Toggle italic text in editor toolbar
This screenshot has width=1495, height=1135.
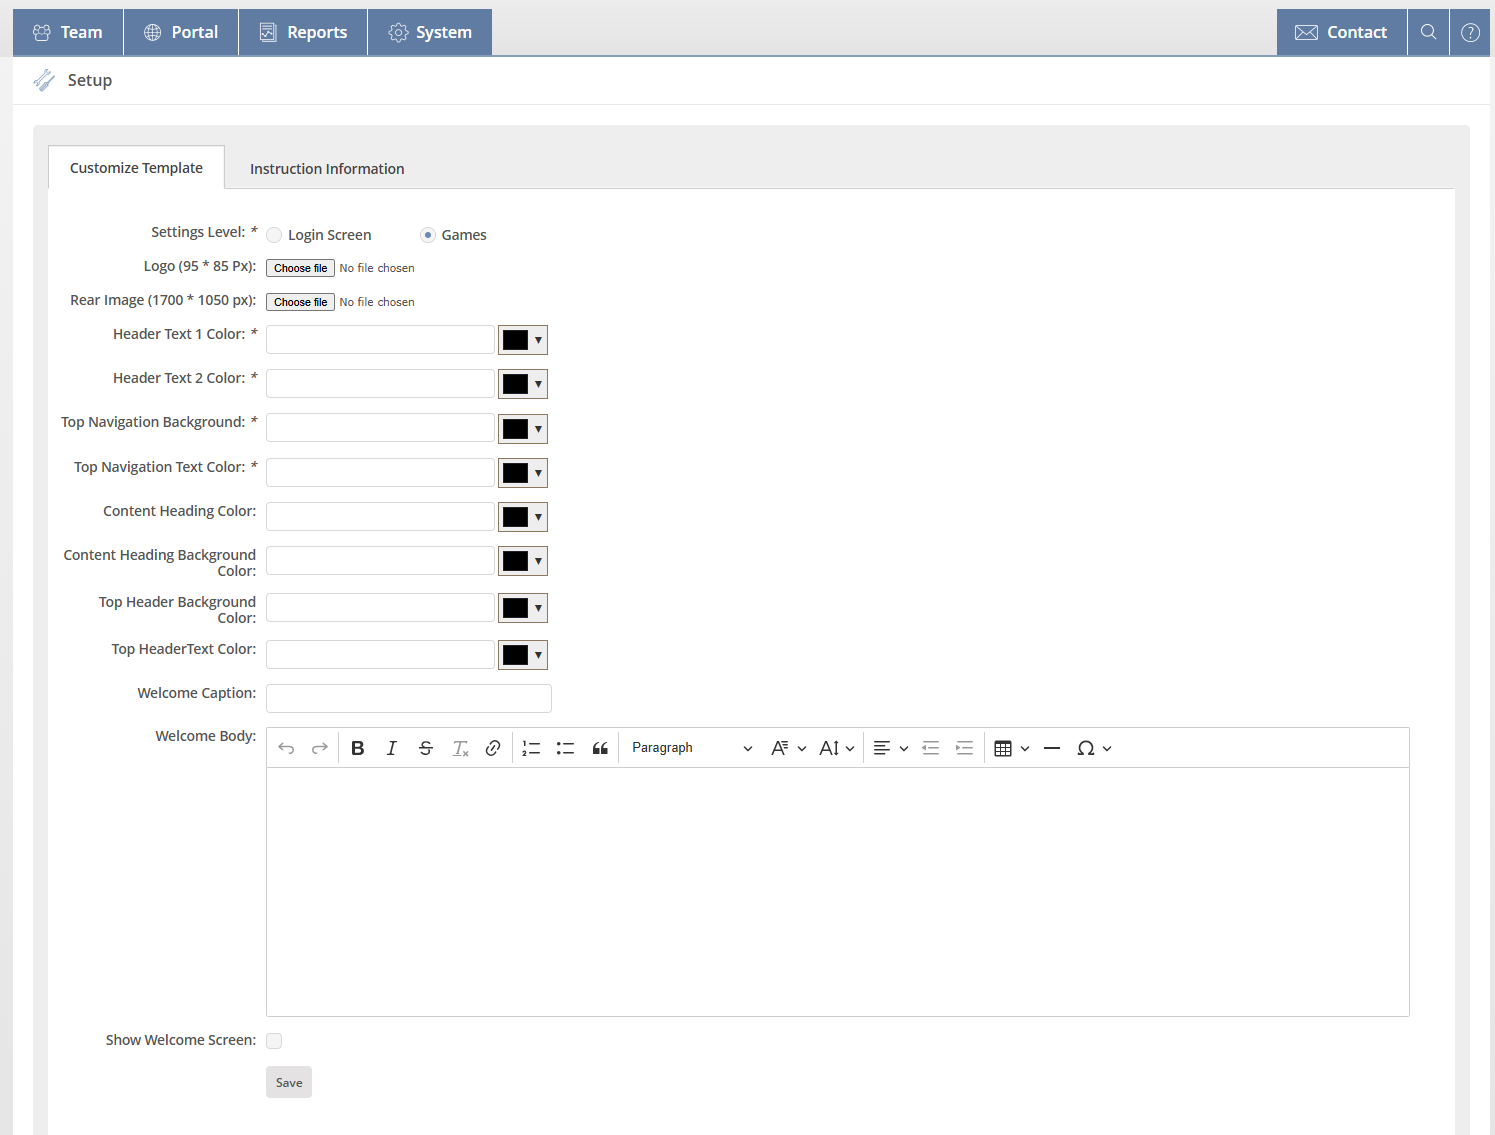[x=391, y=748]
